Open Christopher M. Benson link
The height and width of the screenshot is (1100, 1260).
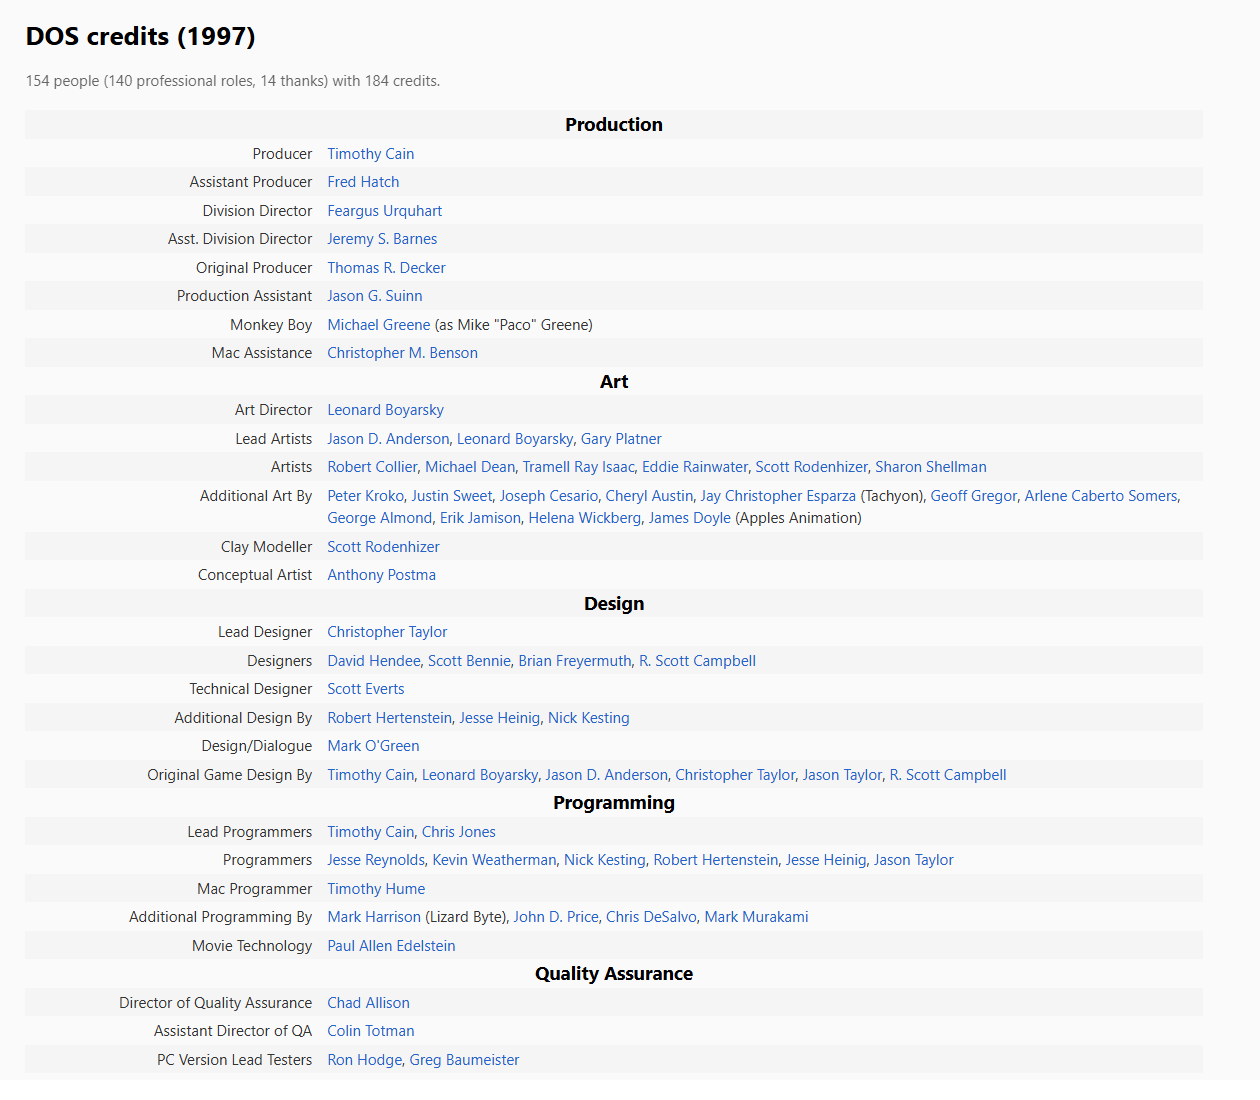point(402,353)
